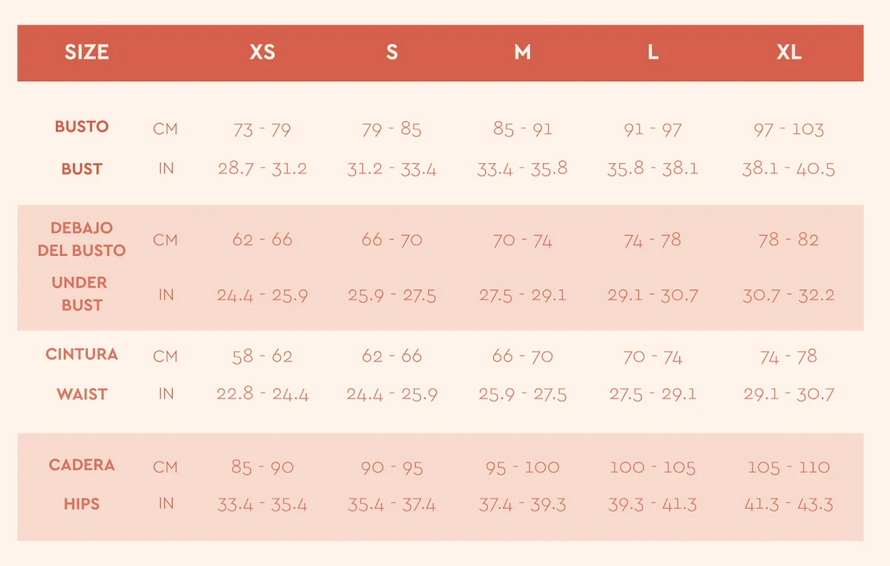Select the 58 - 62 waist value
Screen dimensions: 890x566
(262, 356)
